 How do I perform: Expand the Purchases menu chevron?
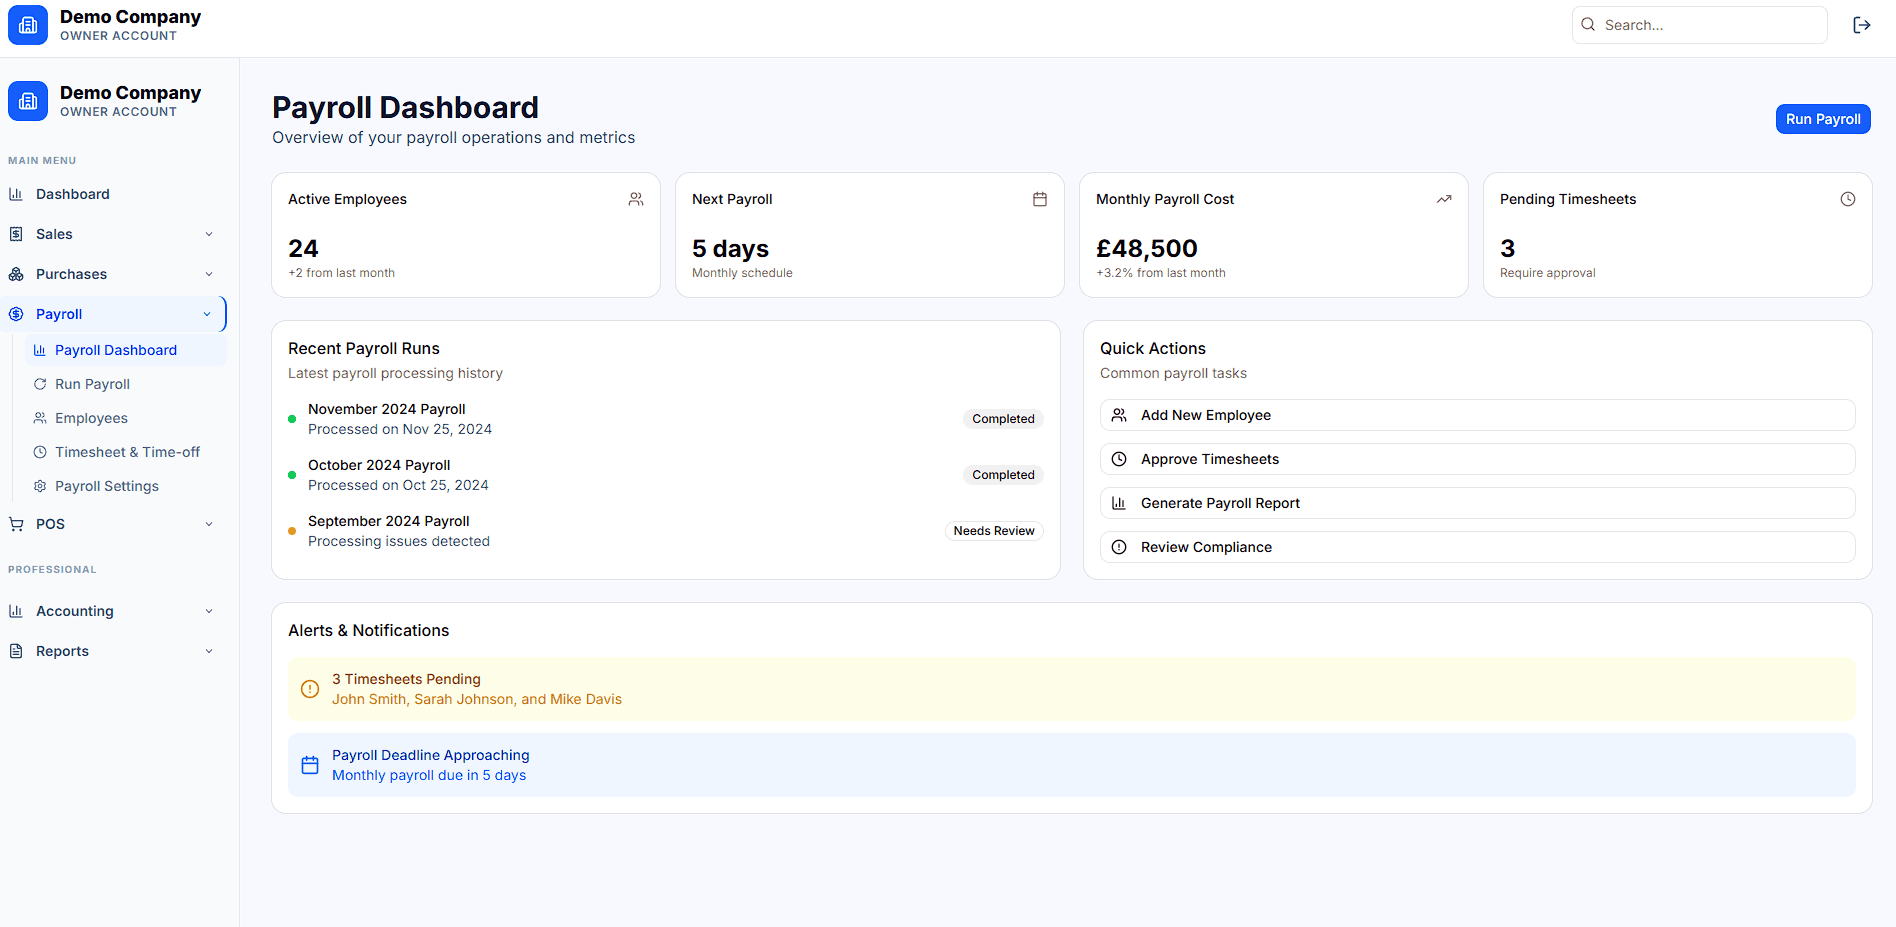coord(209,274)
